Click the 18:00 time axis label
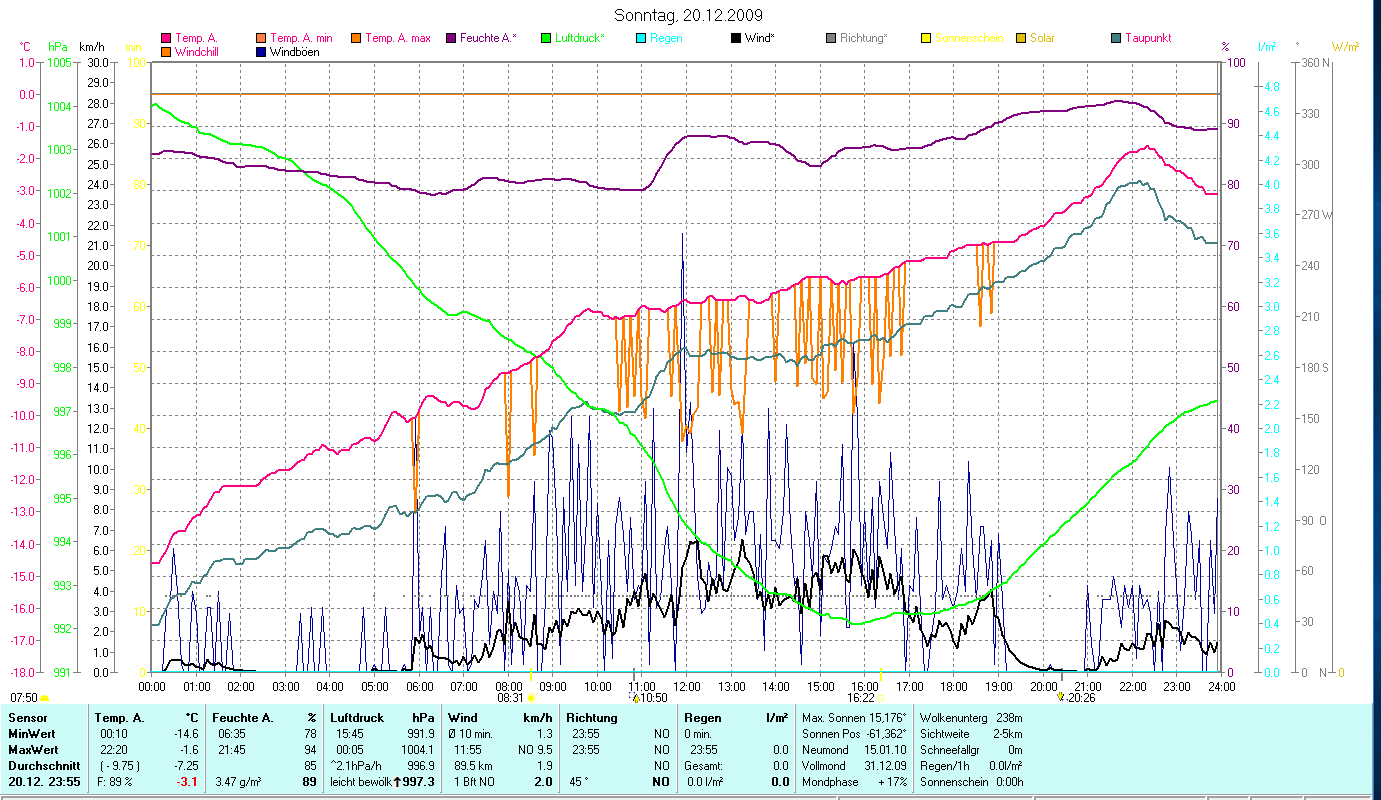This screenshot has height=800, width=1381. point(954,686)
